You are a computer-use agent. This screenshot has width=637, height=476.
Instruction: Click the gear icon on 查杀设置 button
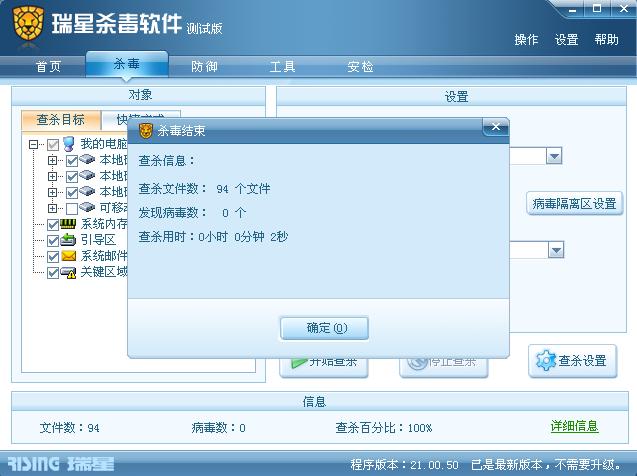[546, 360]
